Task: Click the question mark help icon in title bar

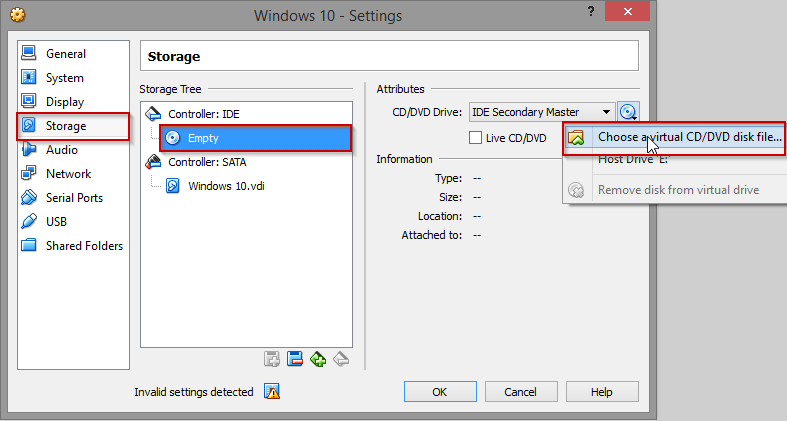Action: pos(591,12)
